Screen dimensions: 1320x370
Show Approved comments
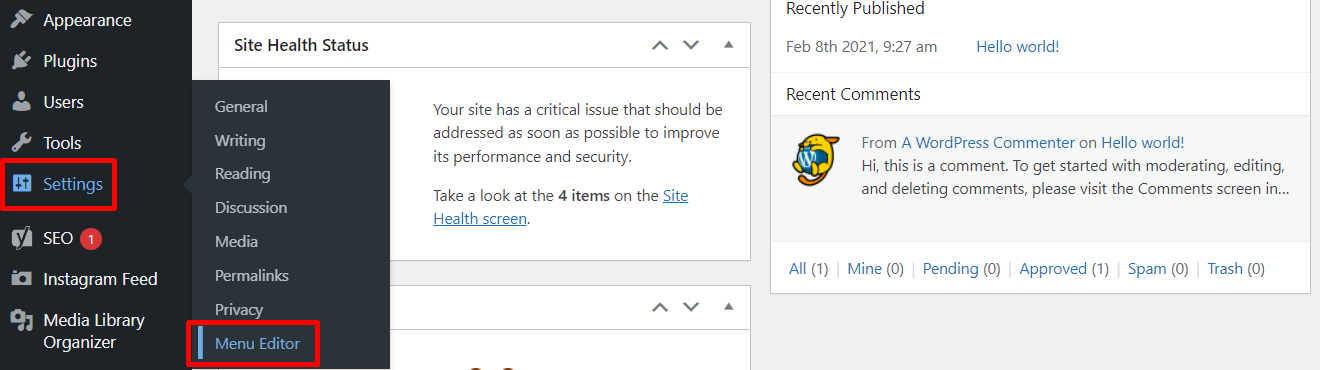(x=1064, y=268)
